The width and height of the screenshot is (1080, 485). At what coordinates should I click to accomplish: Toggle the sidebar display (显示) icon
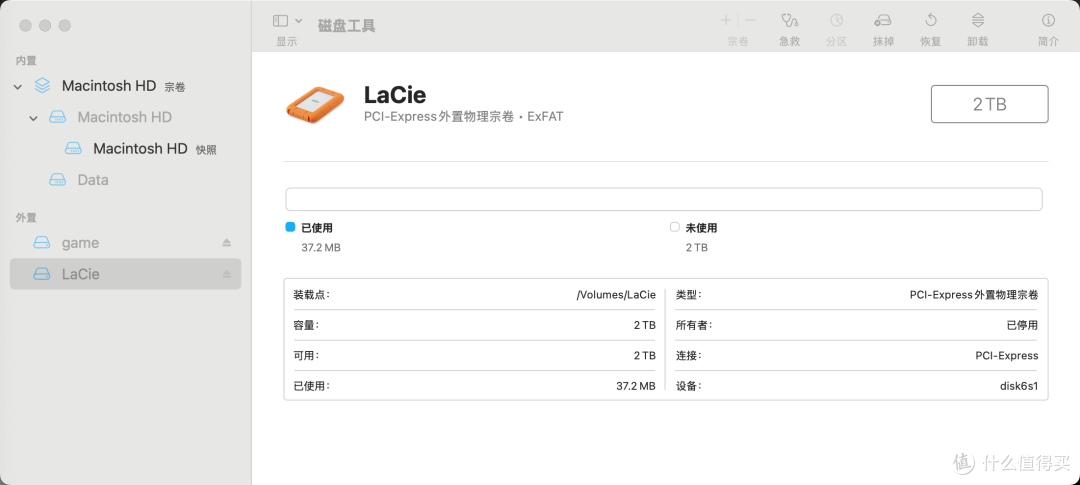[280, 21]
